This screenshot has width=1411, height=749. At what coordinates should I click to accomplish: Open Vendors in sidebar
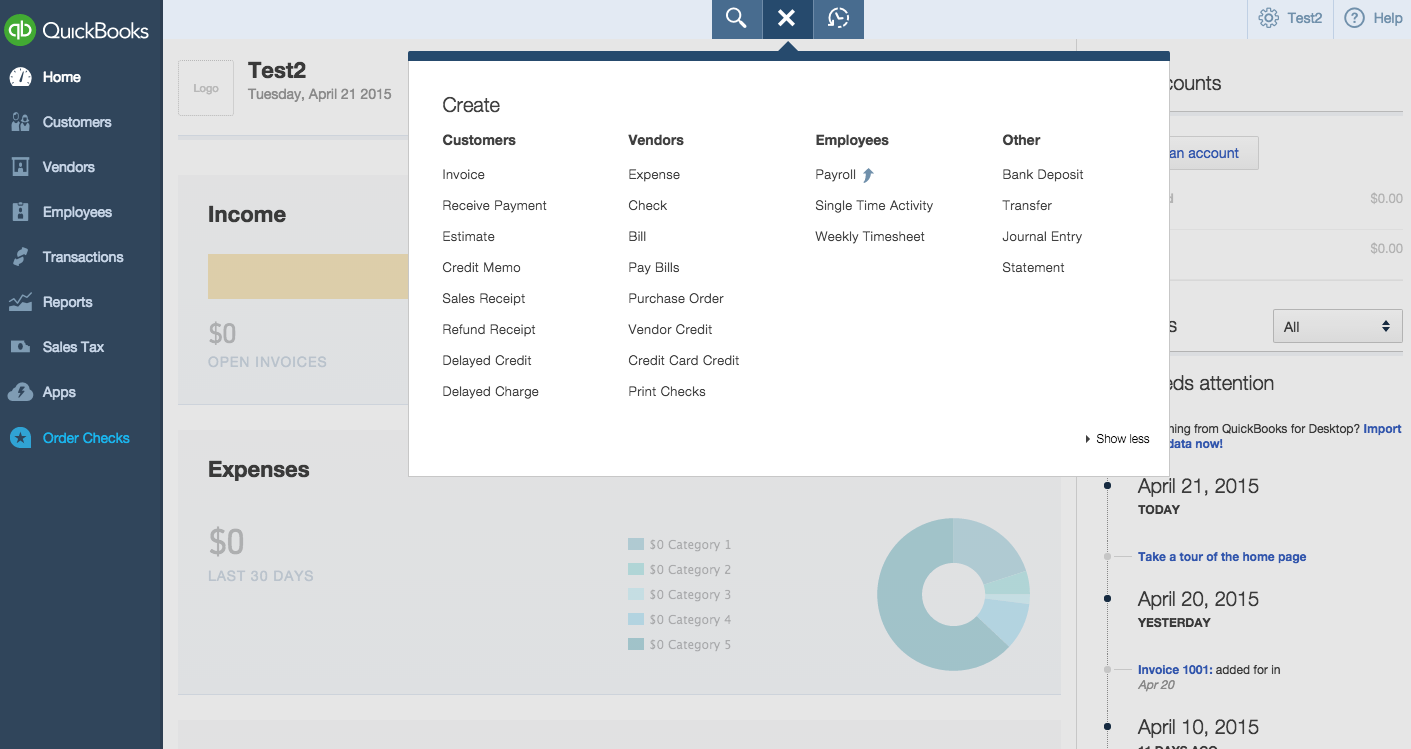(x=69, y=167)
